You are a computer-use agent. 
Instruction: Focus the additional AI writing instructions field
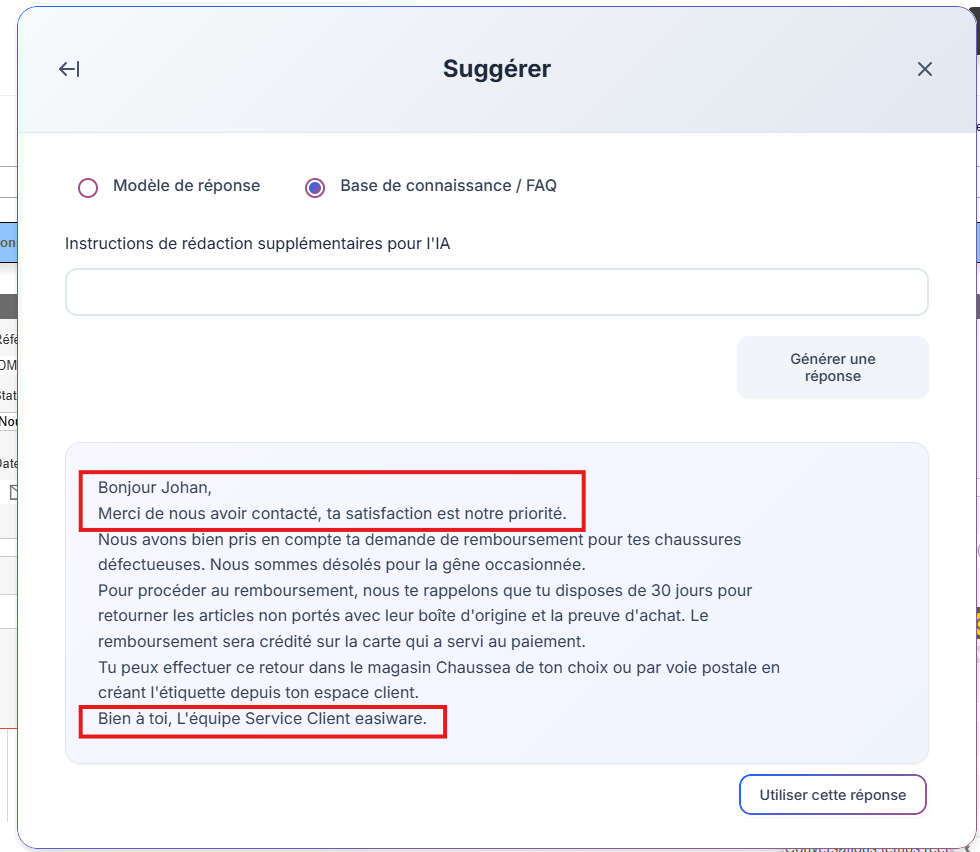click(496, 292)
